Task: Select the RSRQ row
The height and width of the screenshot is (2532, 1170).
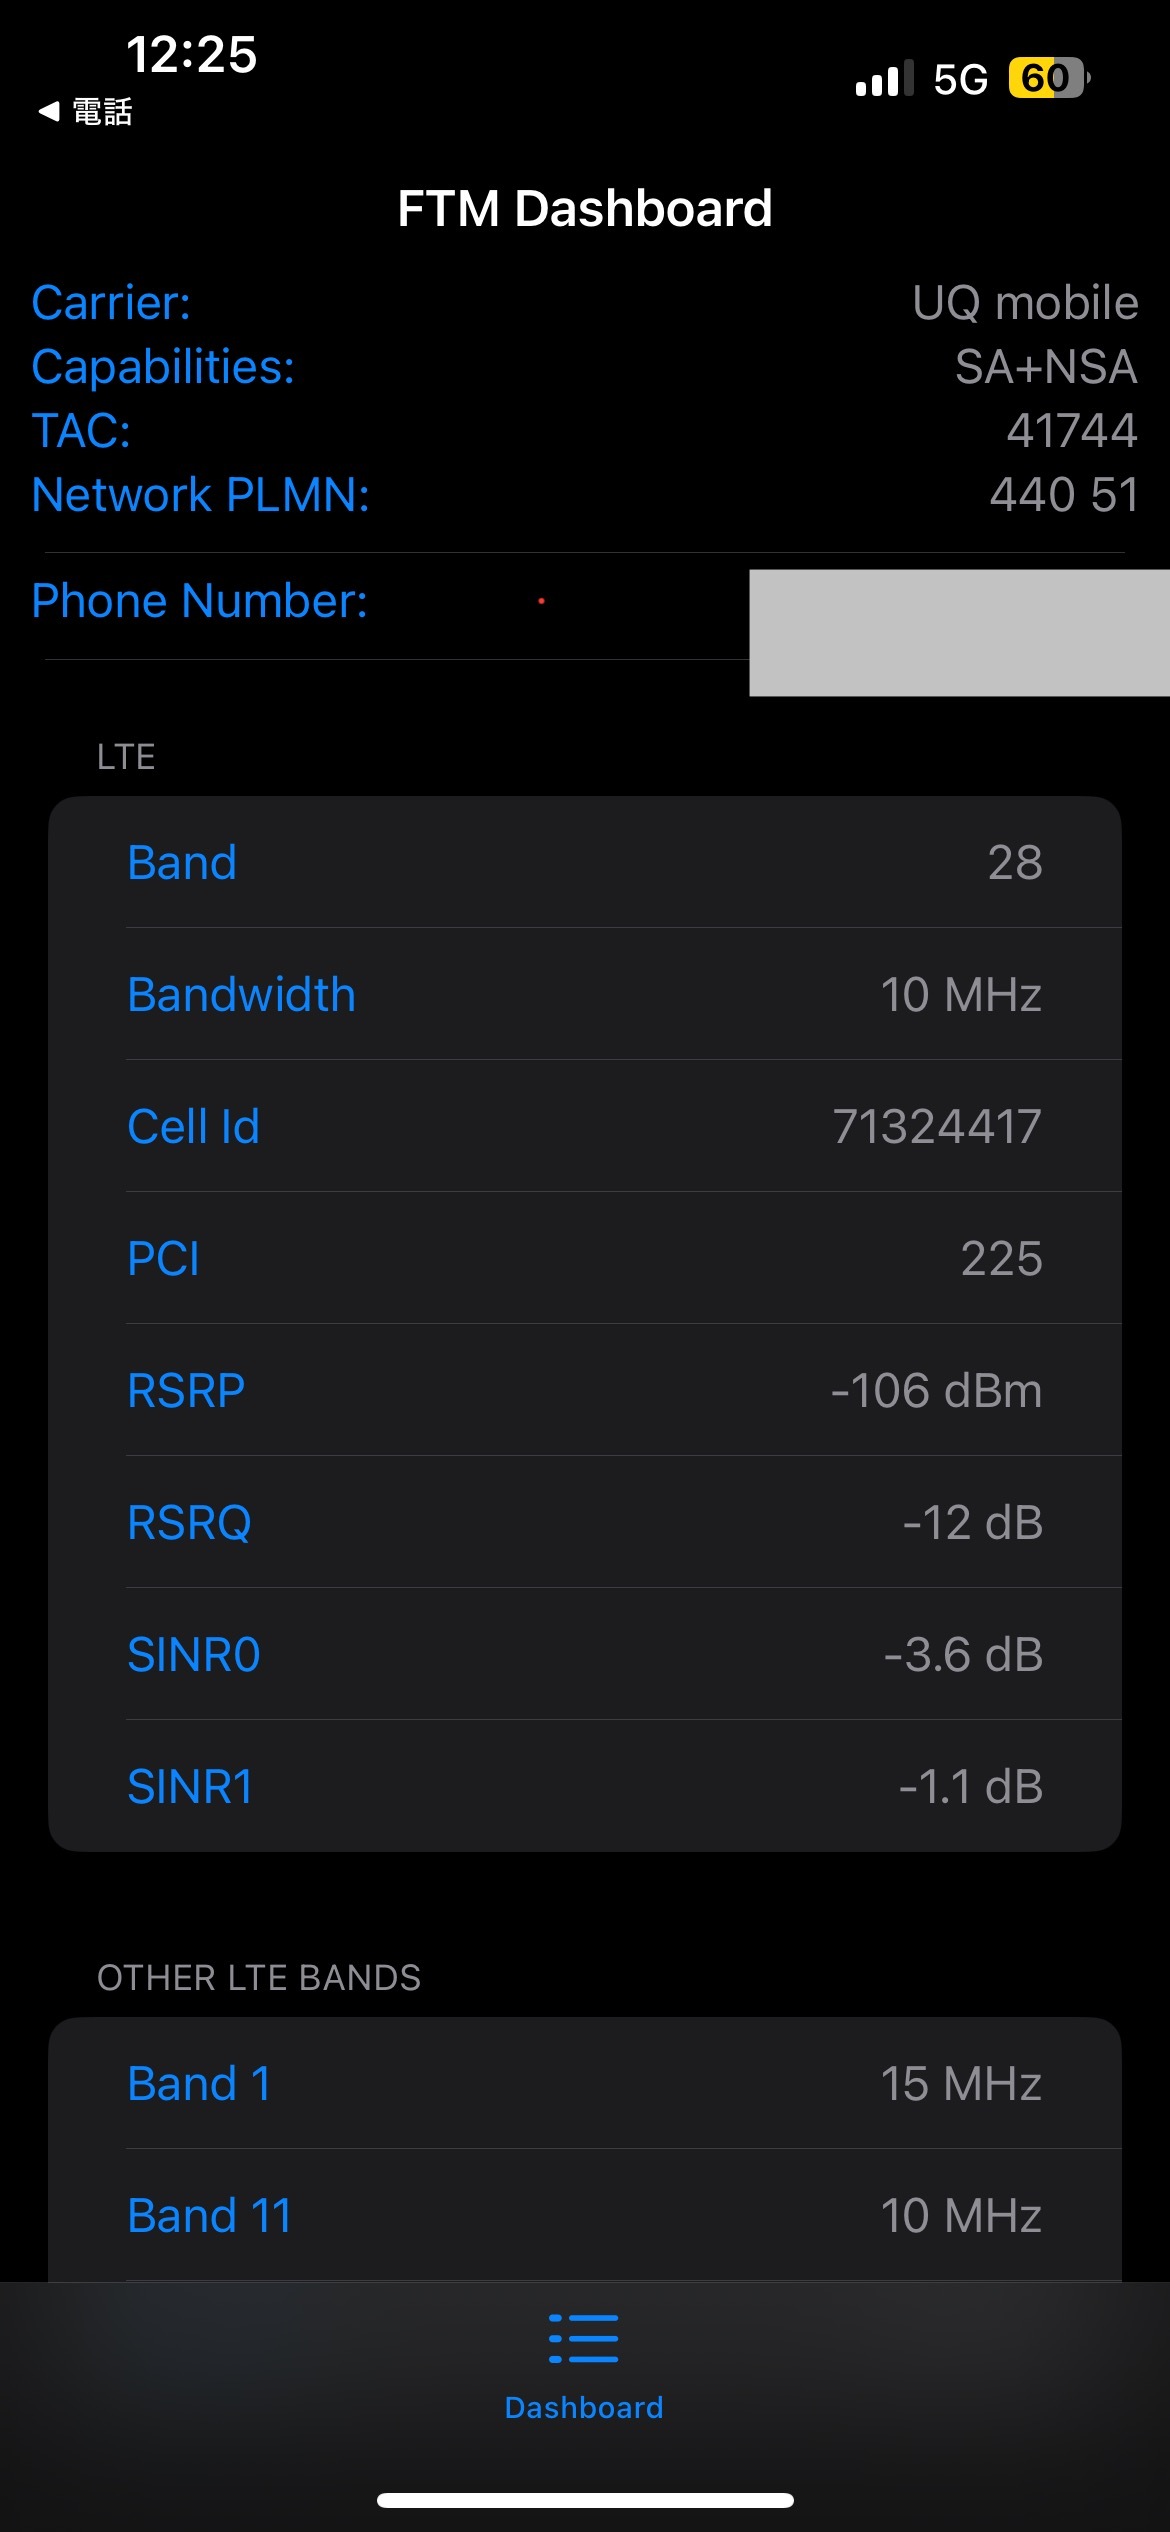Action: click(584, 1522)
